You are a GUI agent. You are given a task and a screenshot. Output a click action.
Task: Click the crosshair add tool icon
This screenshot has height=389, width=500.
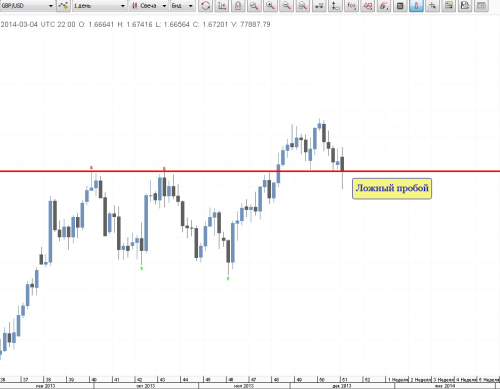coord(432,6)
